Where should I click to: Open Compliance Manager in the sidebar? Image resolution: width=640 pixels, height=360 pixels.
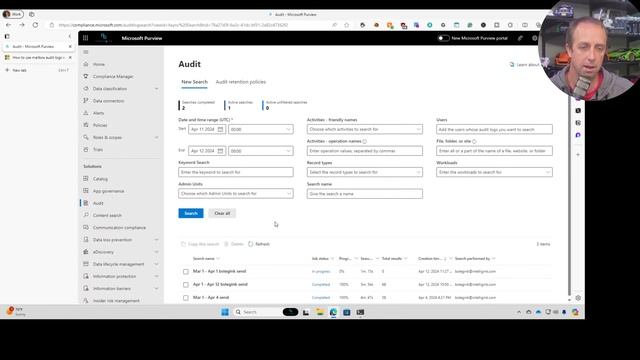click(113, 76)
